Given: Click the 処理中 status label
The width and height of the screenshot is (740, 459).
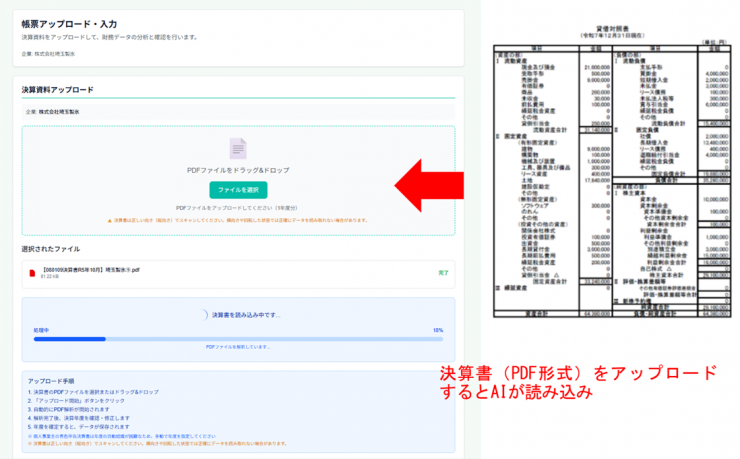Looking at the screenshot, I should 41,330.
